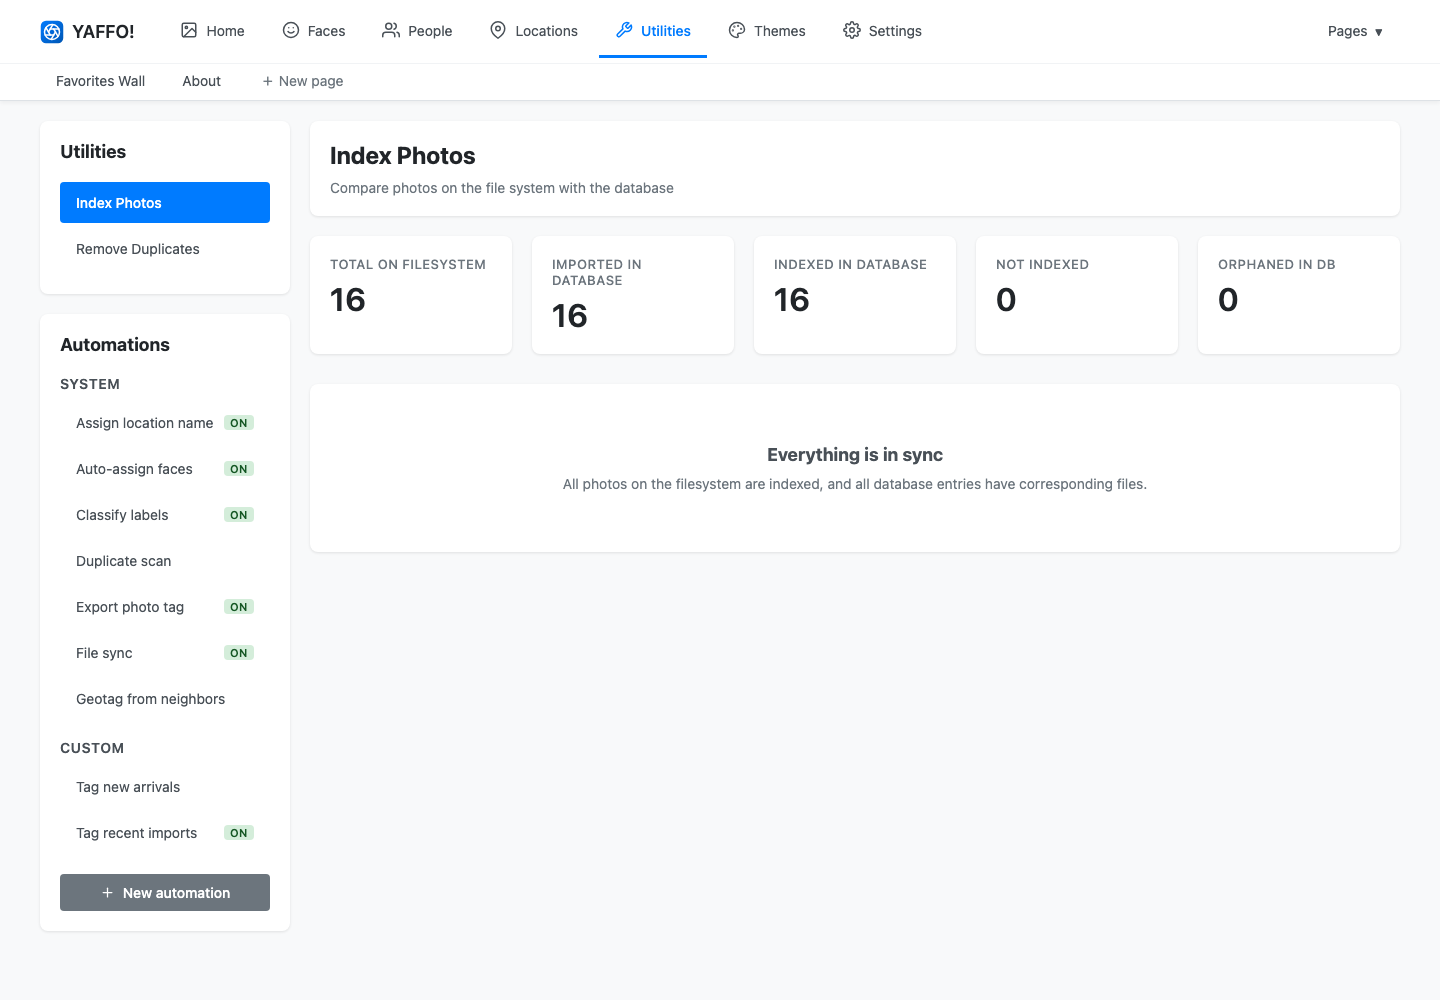Toggle the File sync ON badge
Viewport: 1440px width, 1000px height.
click(x=239, y=653)
